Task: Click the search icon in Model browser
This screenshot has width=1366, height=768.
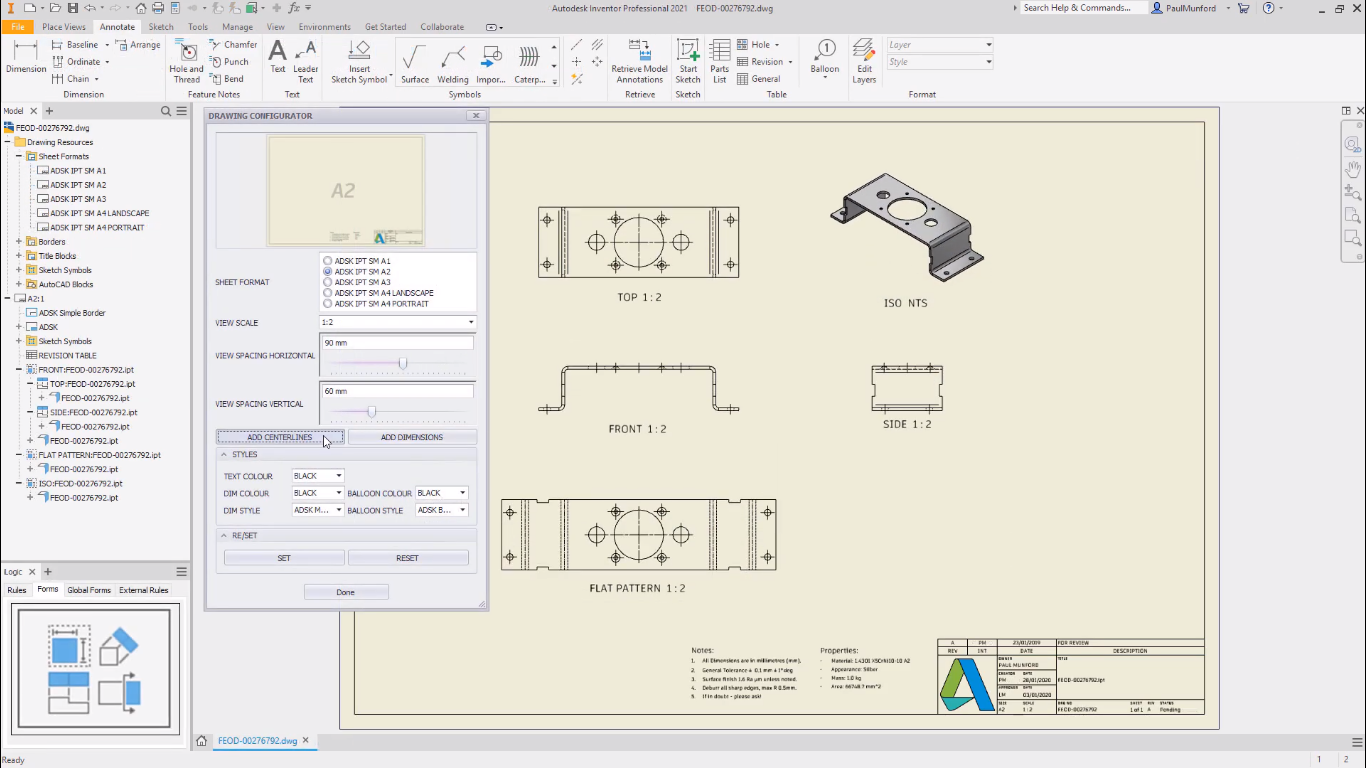Action: point(167,111)
